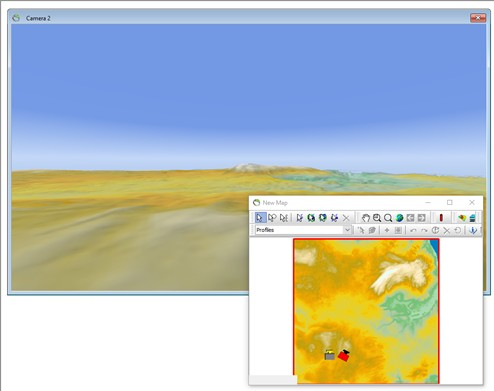This screenshot has width=494, height=391.
Task: Open the Profiles dropdown list
Action: click(x=303, y=230)
